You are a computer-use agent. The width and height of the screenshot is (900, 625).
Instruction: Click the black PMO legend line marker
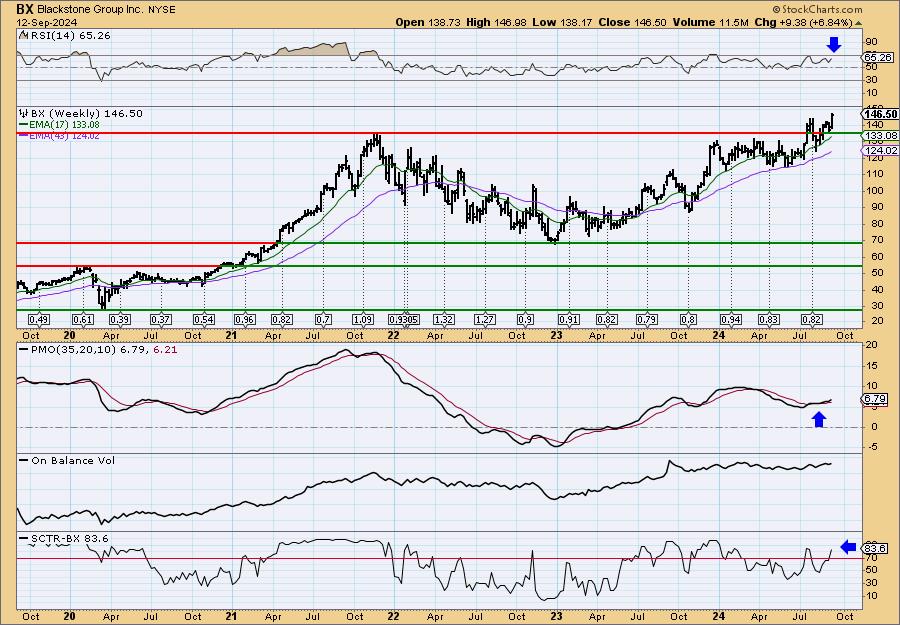click(x=23, y=349)
